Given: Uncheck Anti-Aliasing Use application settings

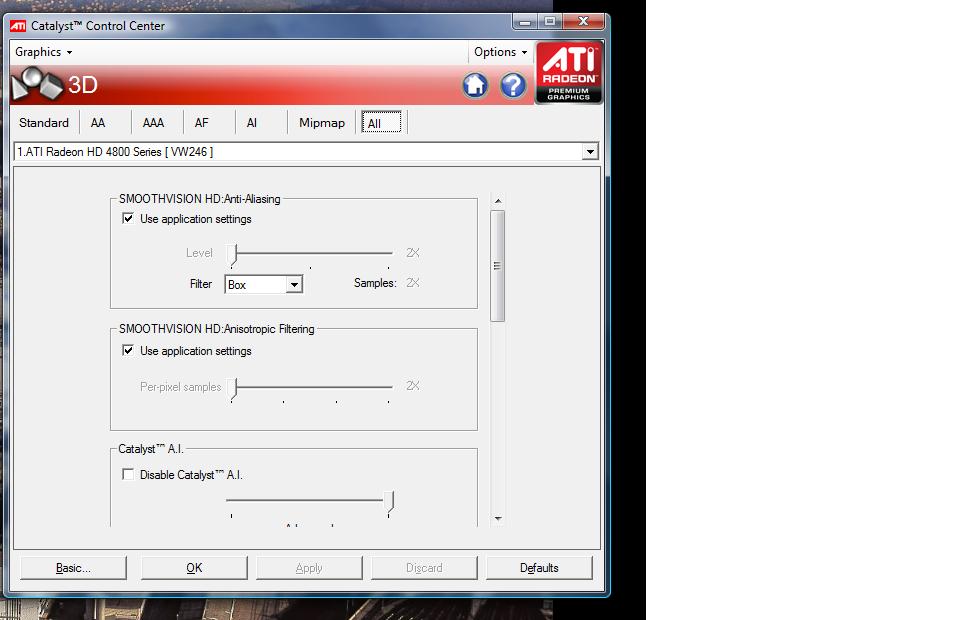Looking at the screenshot, I should [x=128, y=218].
